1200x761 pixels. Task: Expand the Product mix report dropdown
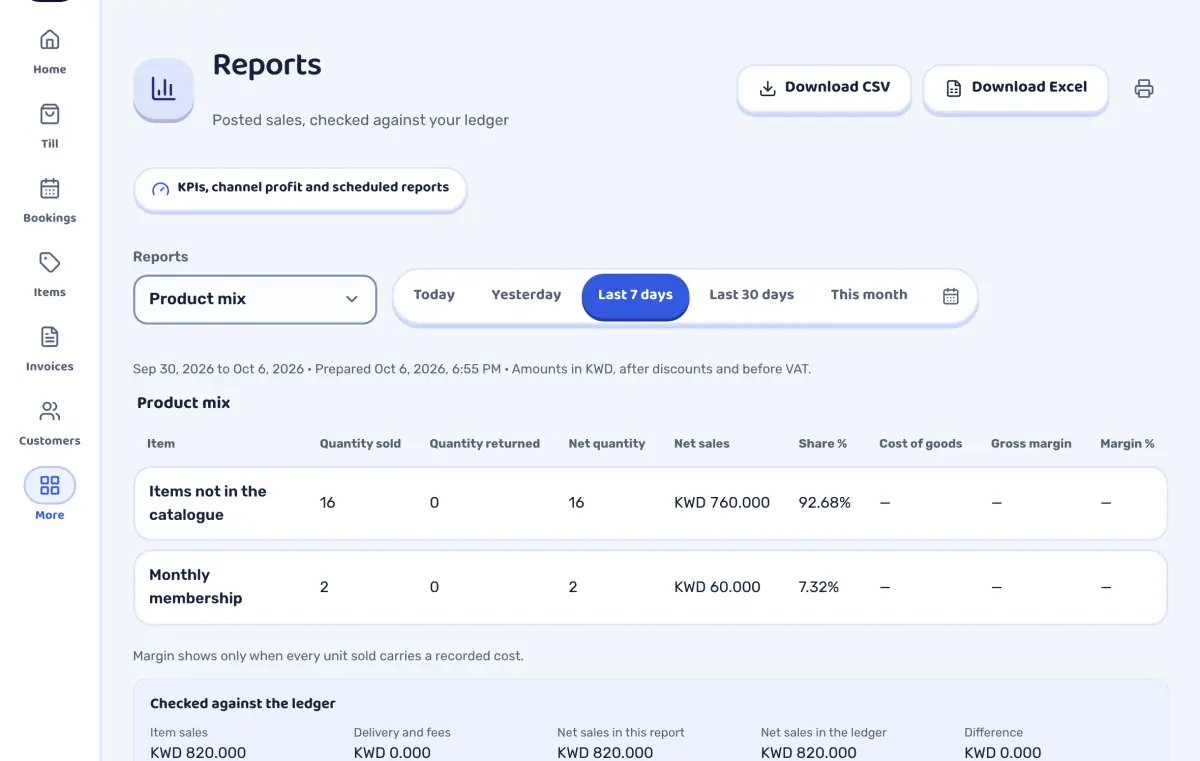click(x=255, y=299)
